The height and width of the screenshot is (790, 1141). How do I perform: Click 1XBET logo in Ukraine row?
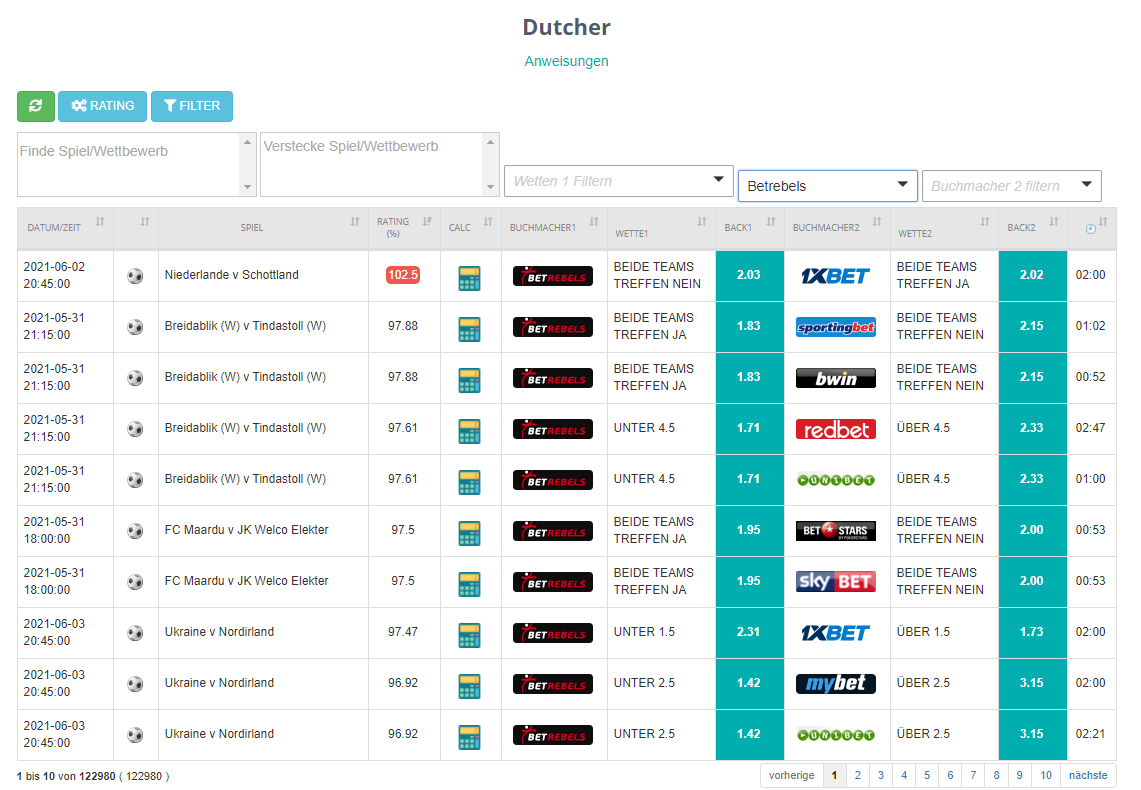[x=835, y=633]
